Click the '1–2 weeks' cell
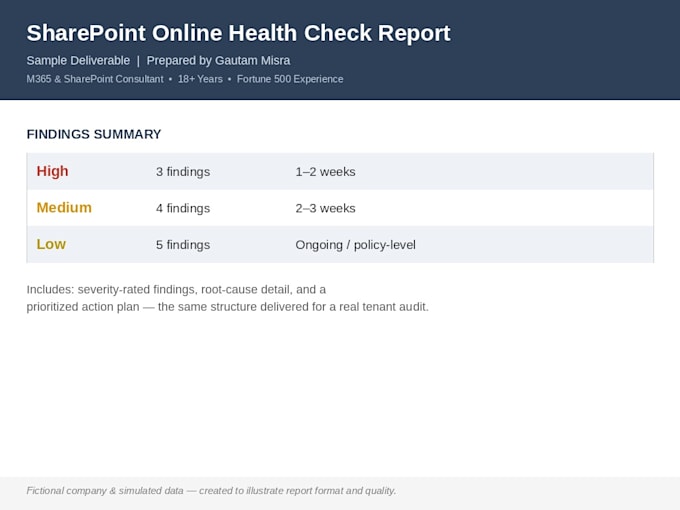680x510 pixels. click(325, 172)
